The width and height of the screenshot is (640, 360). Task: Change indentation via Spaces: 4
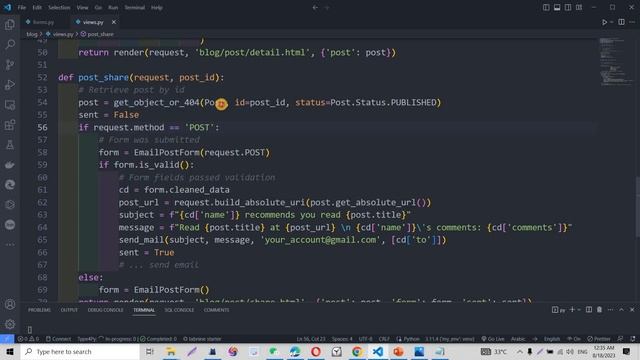(342, 339)
